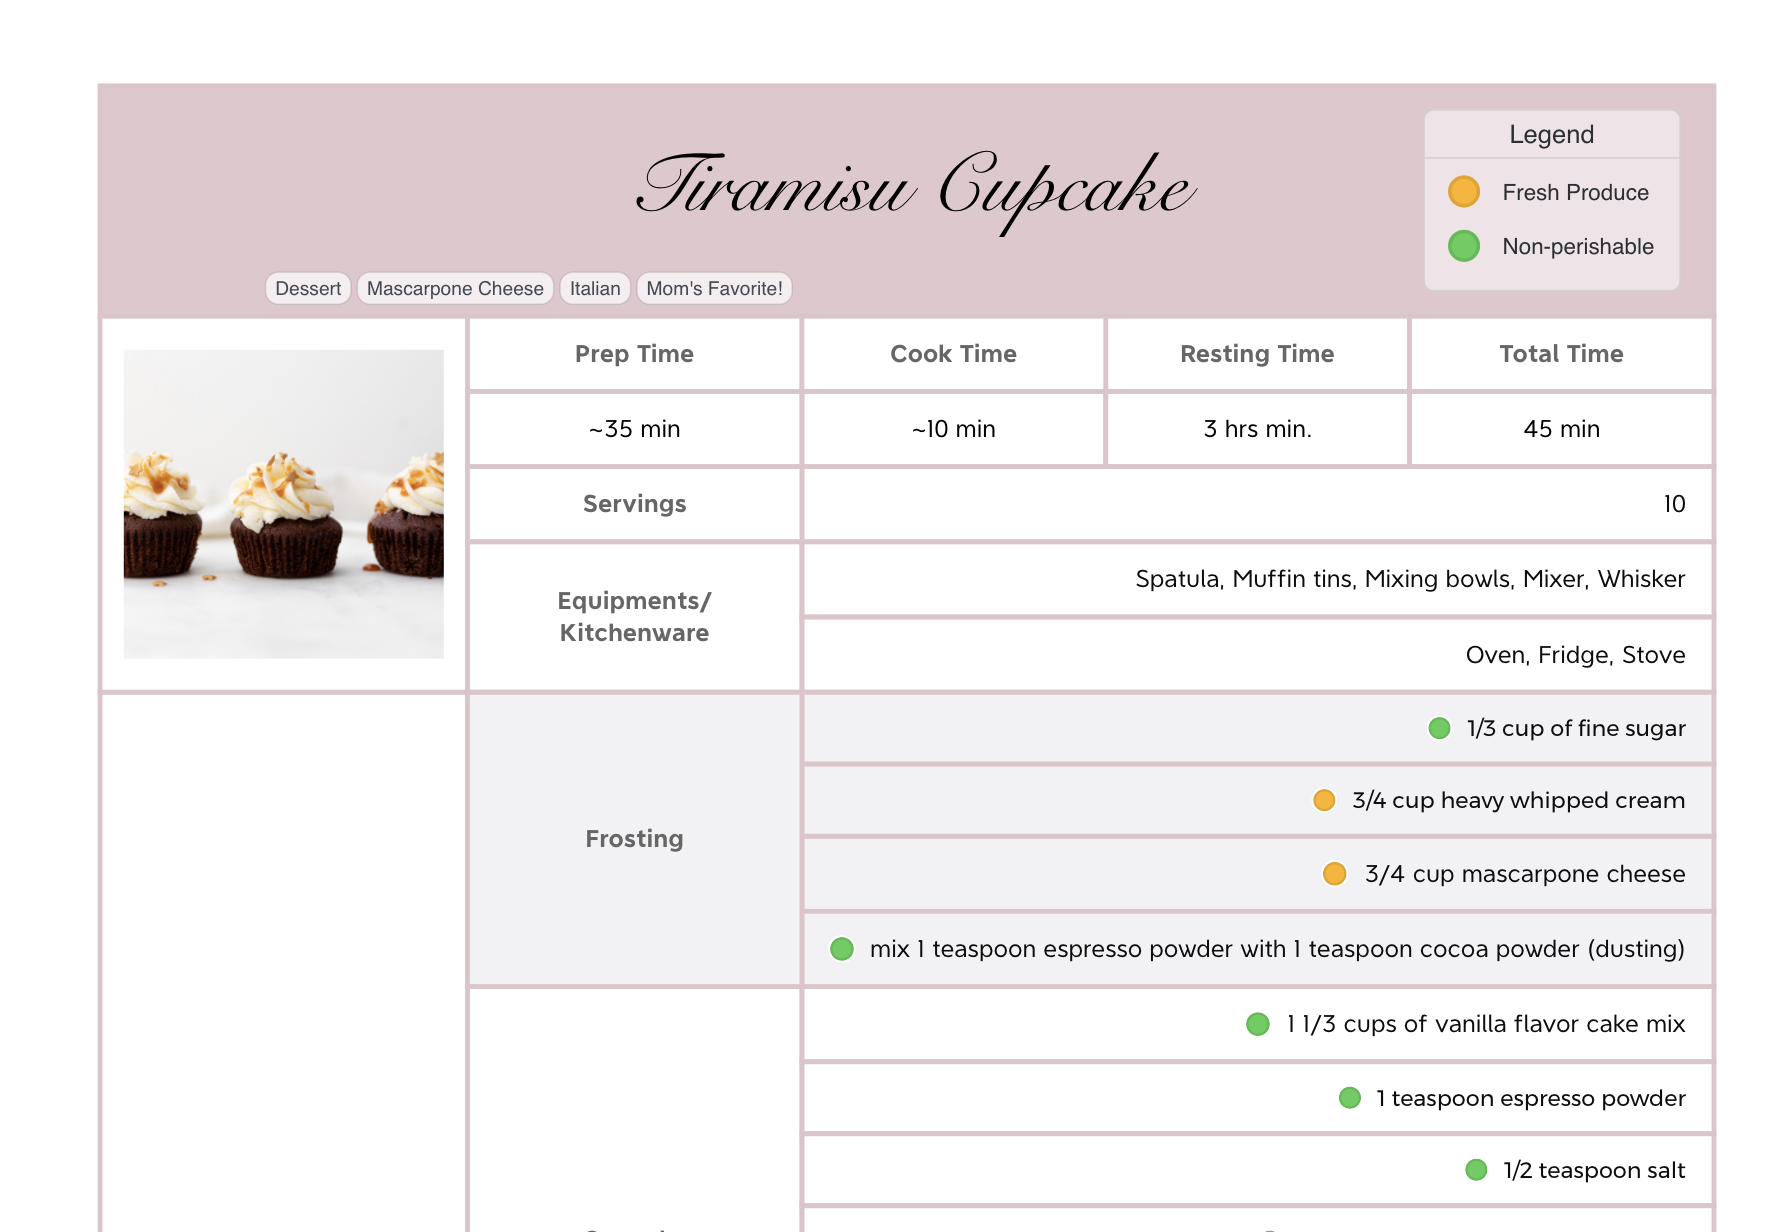1782x1232 pixels.
Task: Click green dot beside vanilla cake mix
Action: pos(1258,1024)
